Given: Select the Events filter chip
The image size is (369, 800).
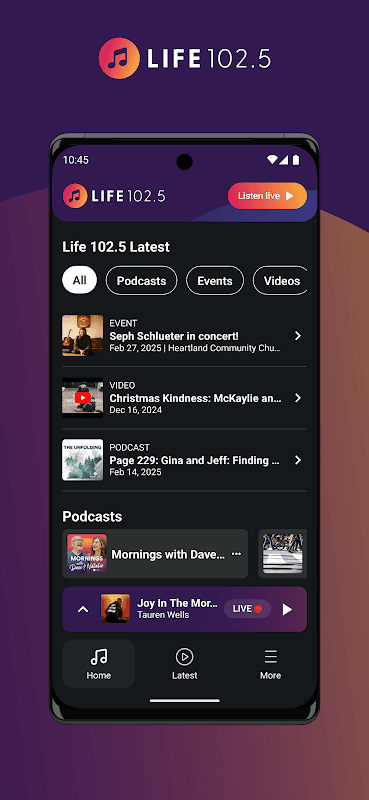Looking at the screenshot, I should [215, 281].
